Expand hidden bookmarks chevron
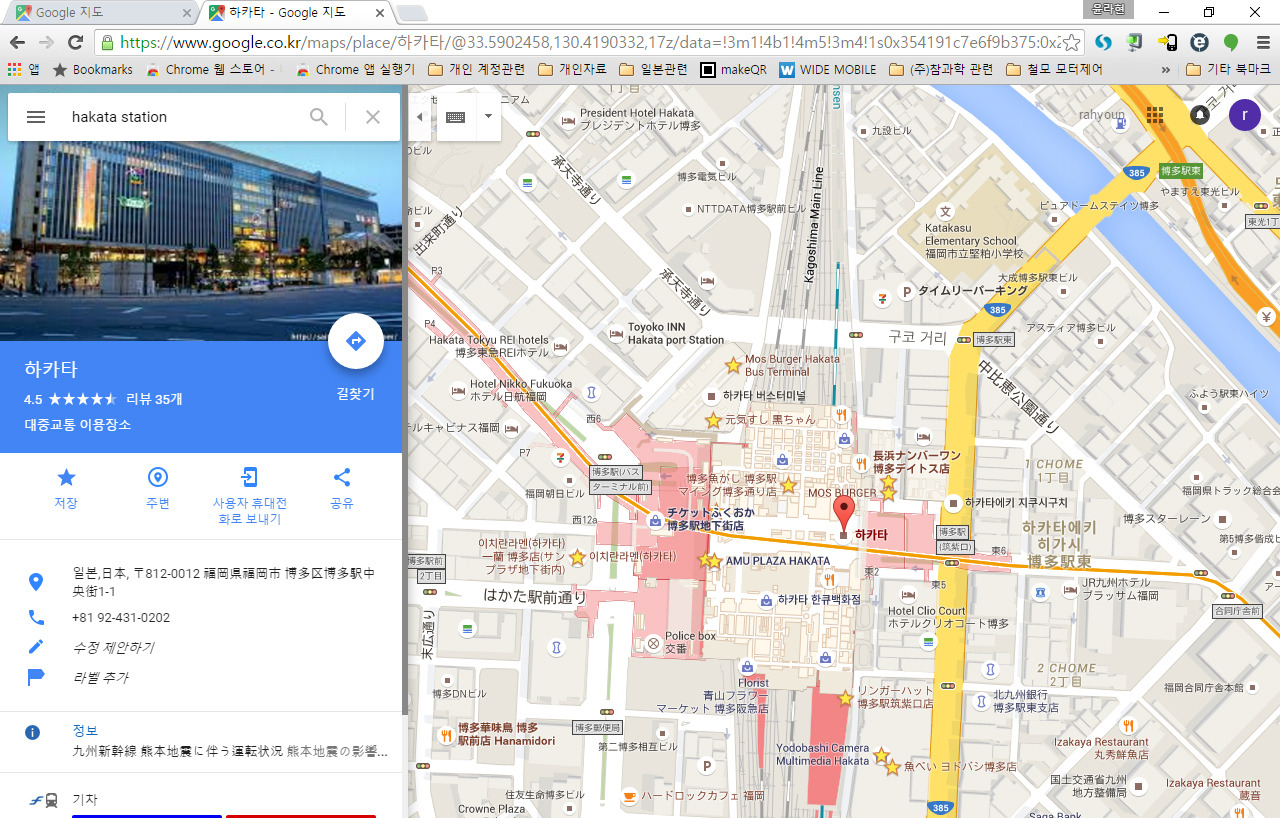 [x=1165, y=70]
